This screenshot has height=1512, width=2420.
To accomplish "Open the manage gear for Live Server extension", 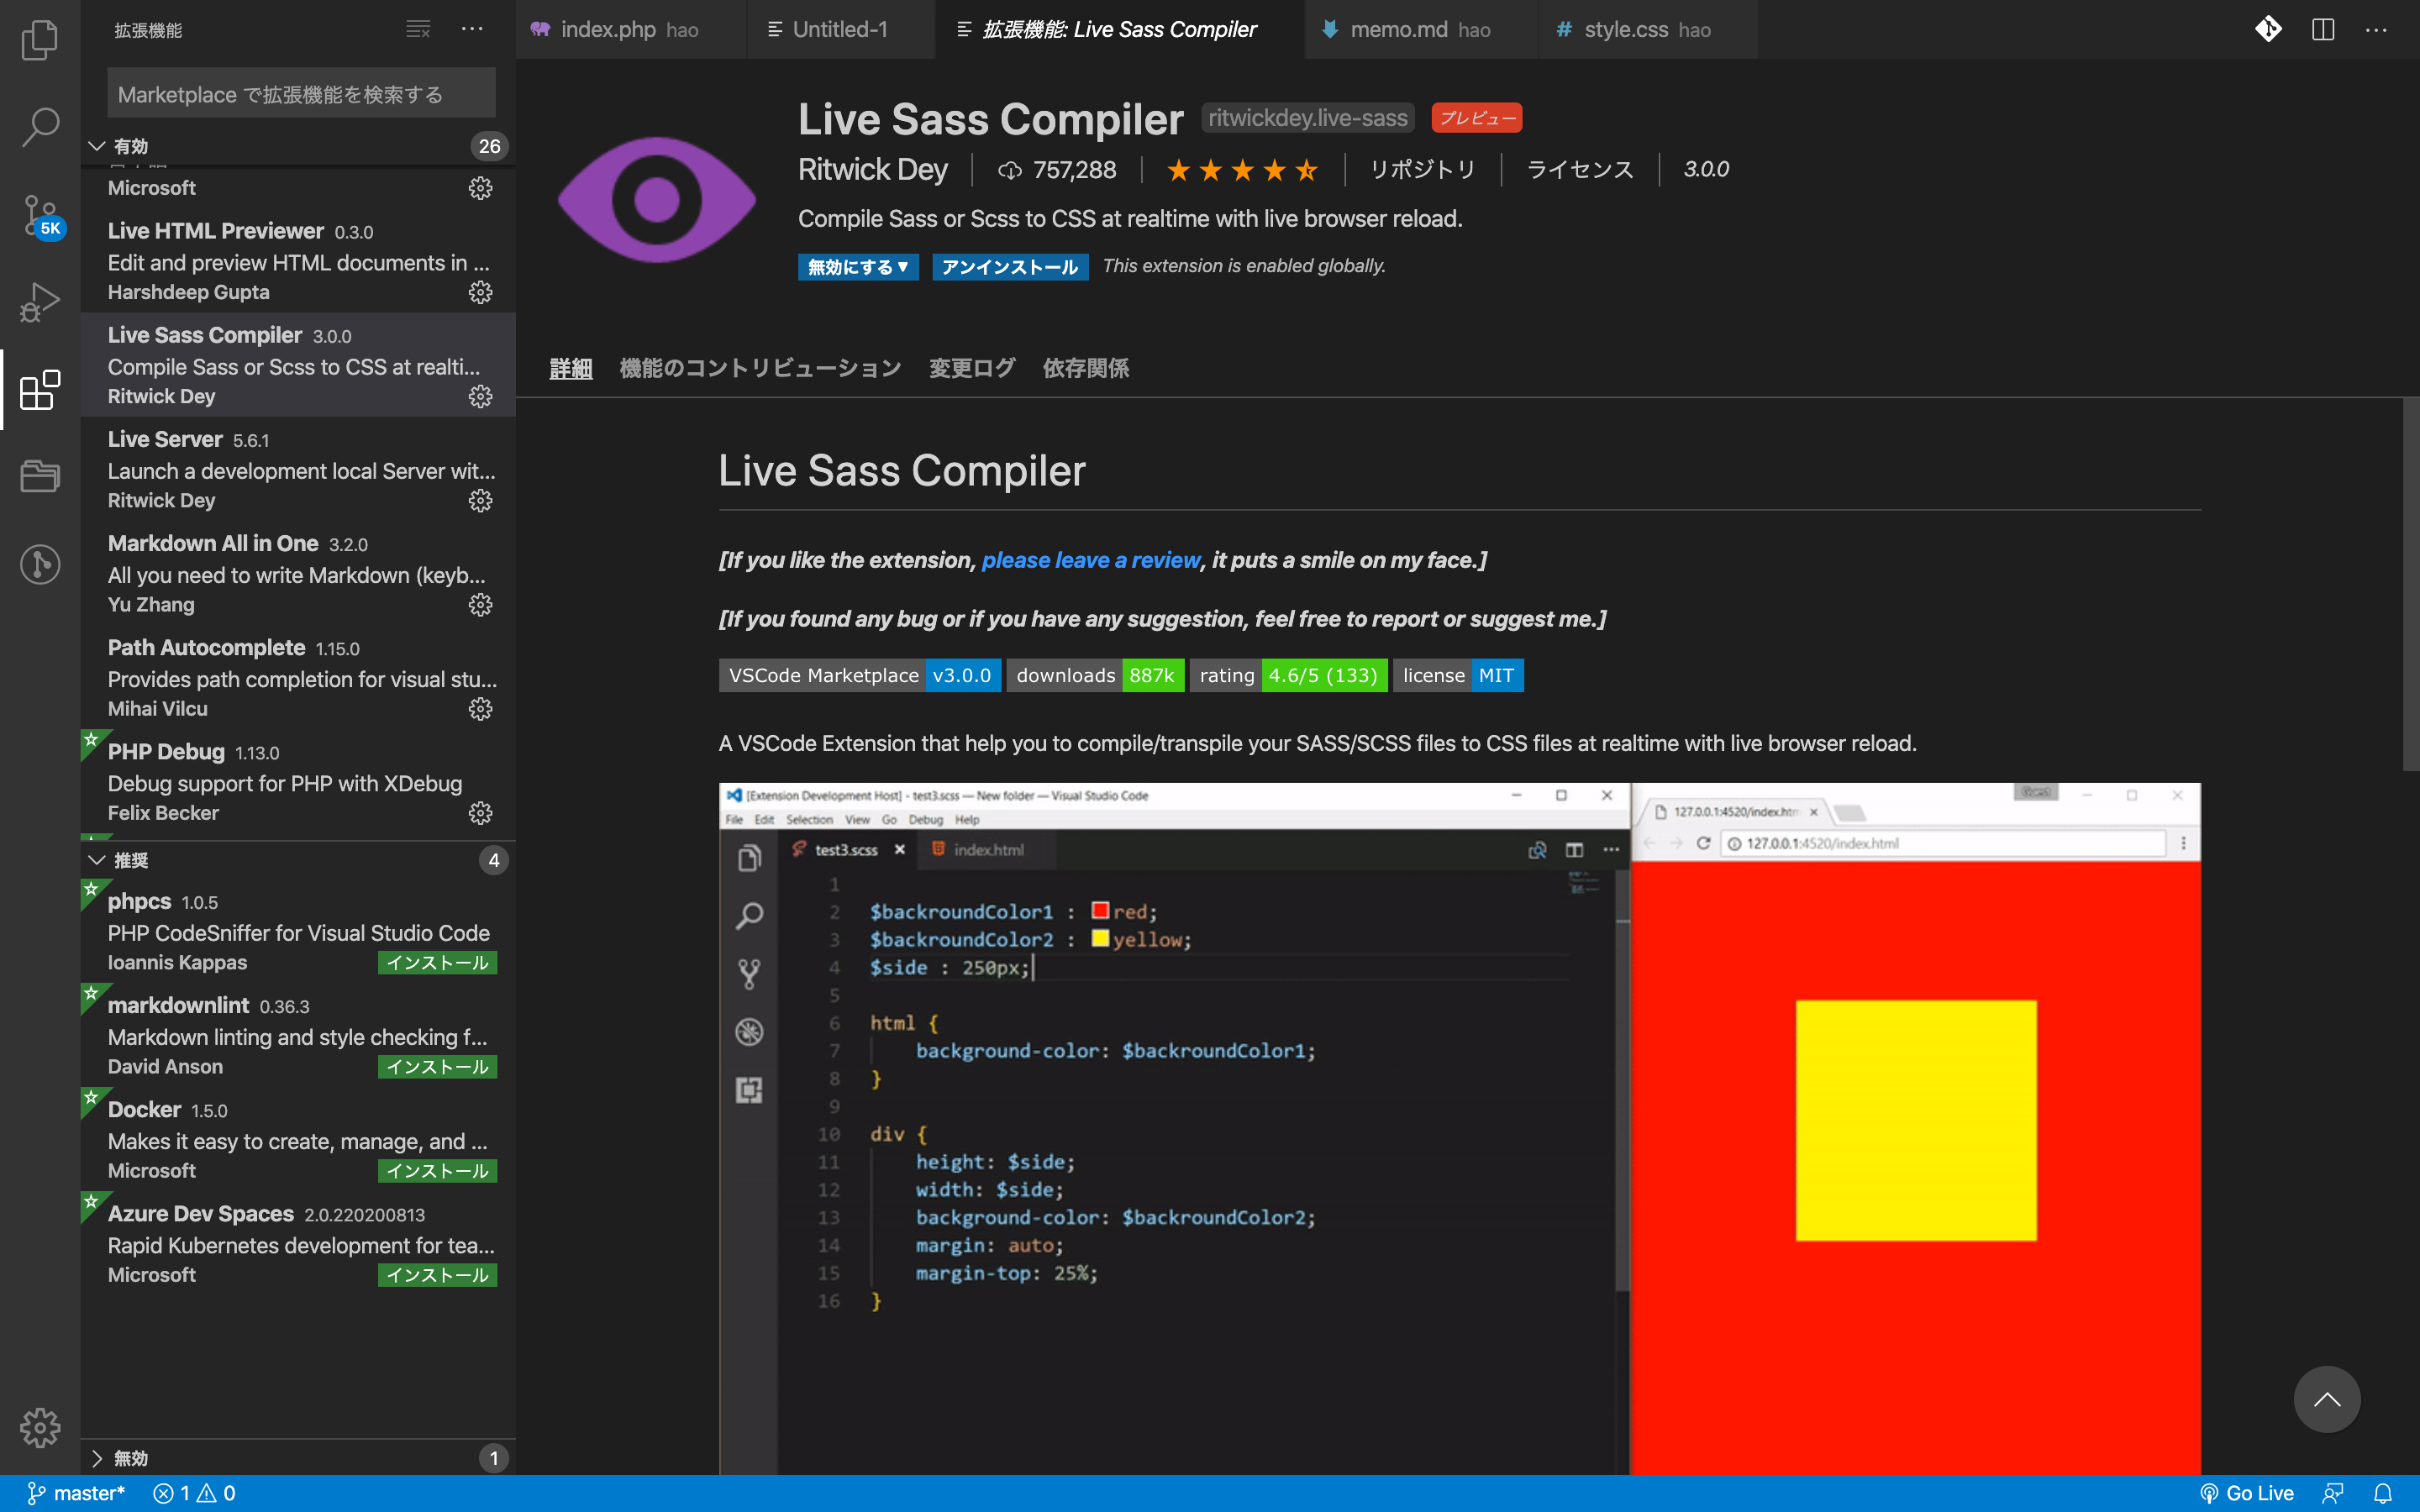I will (x=480, y=501).
